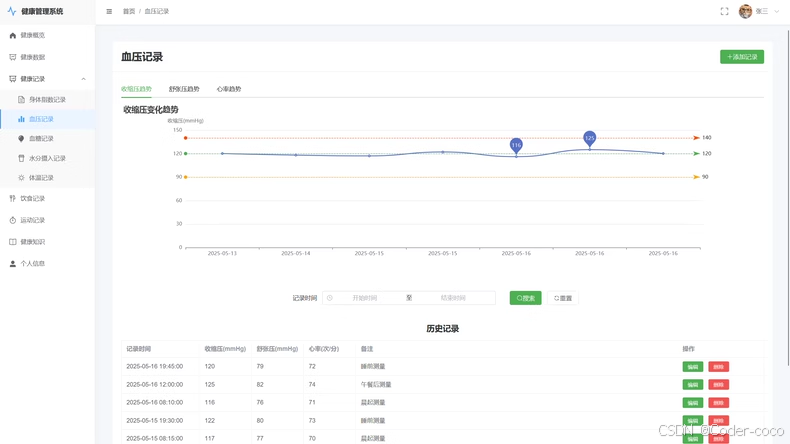Delete the 2025-05-16 08:10:00 record
The height and width of the screenshot is (444, 790).
[718, 403]
